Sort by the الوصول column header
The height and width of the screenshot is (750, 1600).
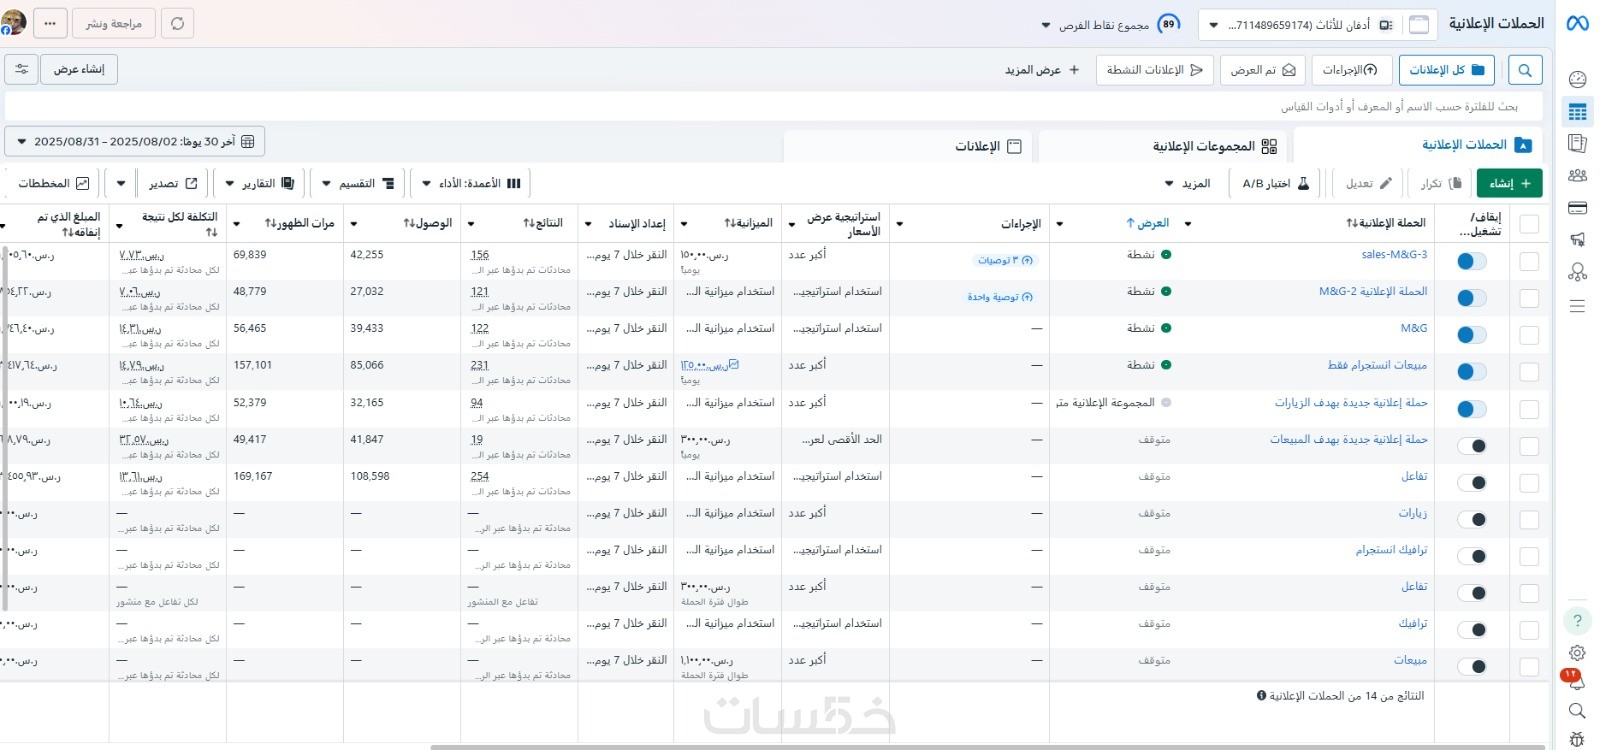pos(428,224)
